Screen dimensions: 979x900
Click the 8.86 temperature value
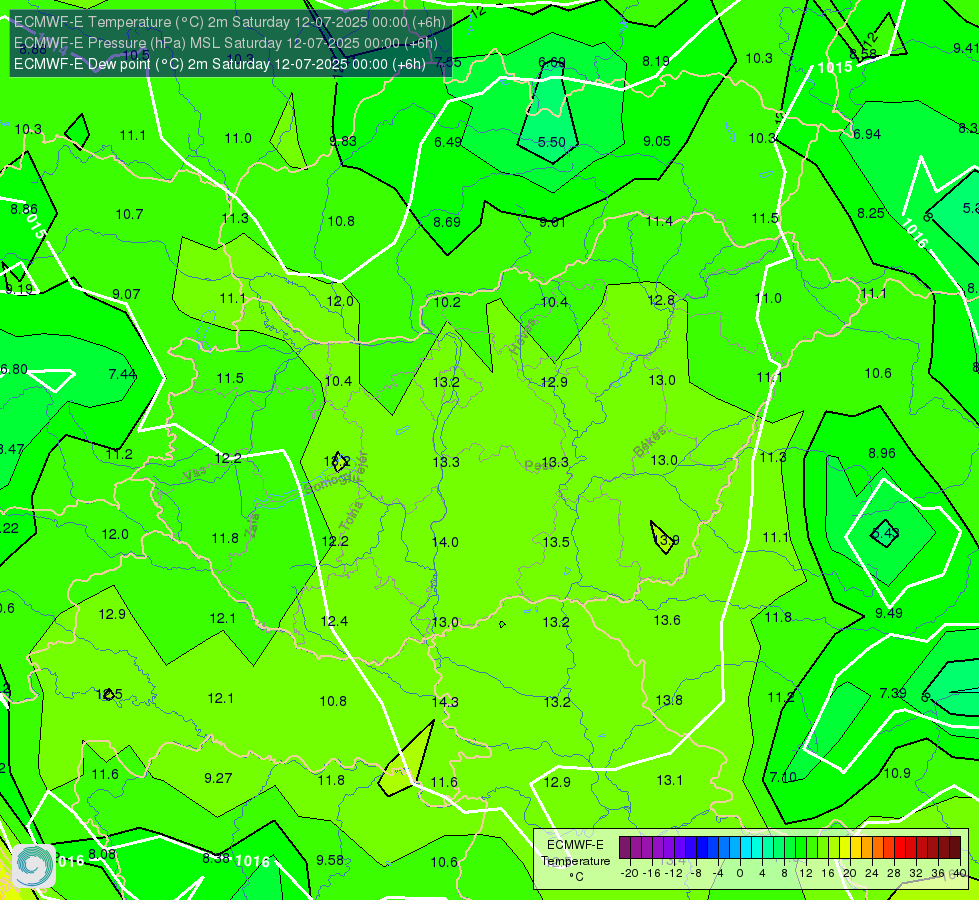click(x=24, y=209)
